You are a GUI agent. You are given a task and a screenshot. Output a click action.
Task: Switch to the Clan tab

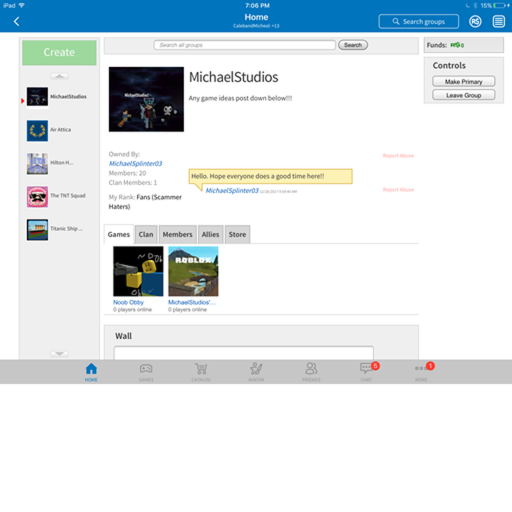(146, 234)
